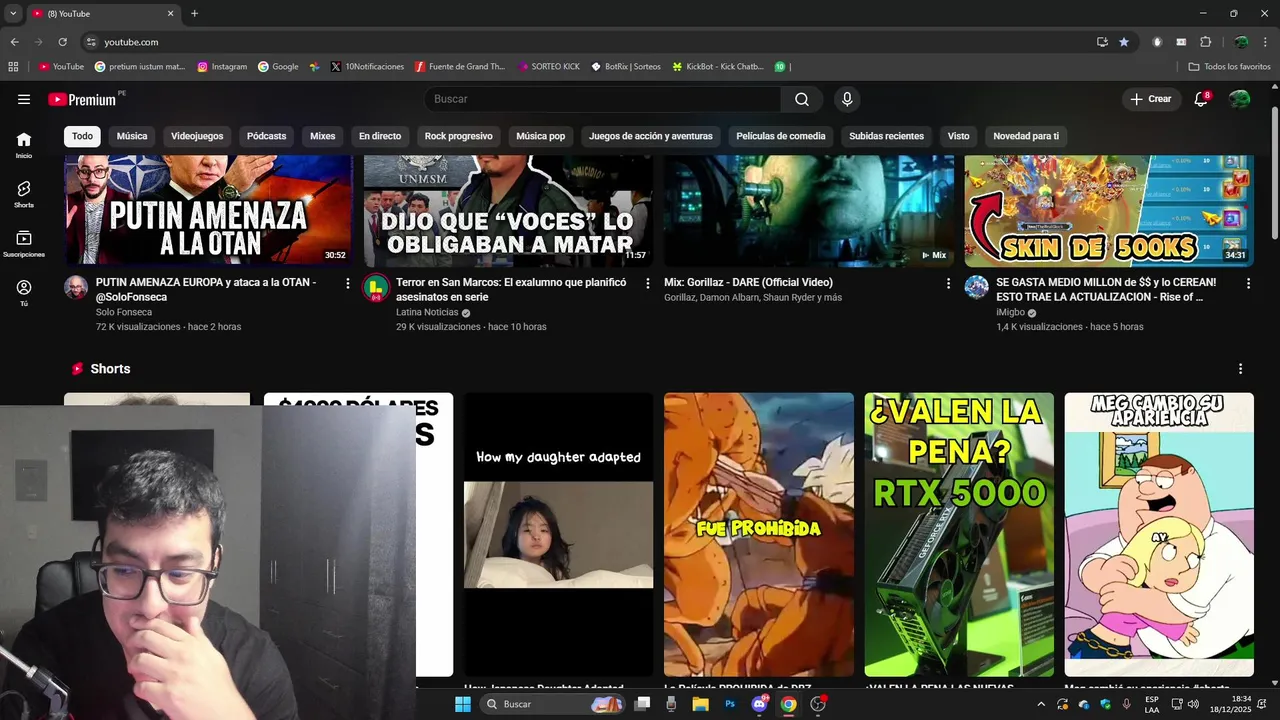Bookmark page with the star icon
The width and height of the screenshot is (1280, 720).
1124,42
